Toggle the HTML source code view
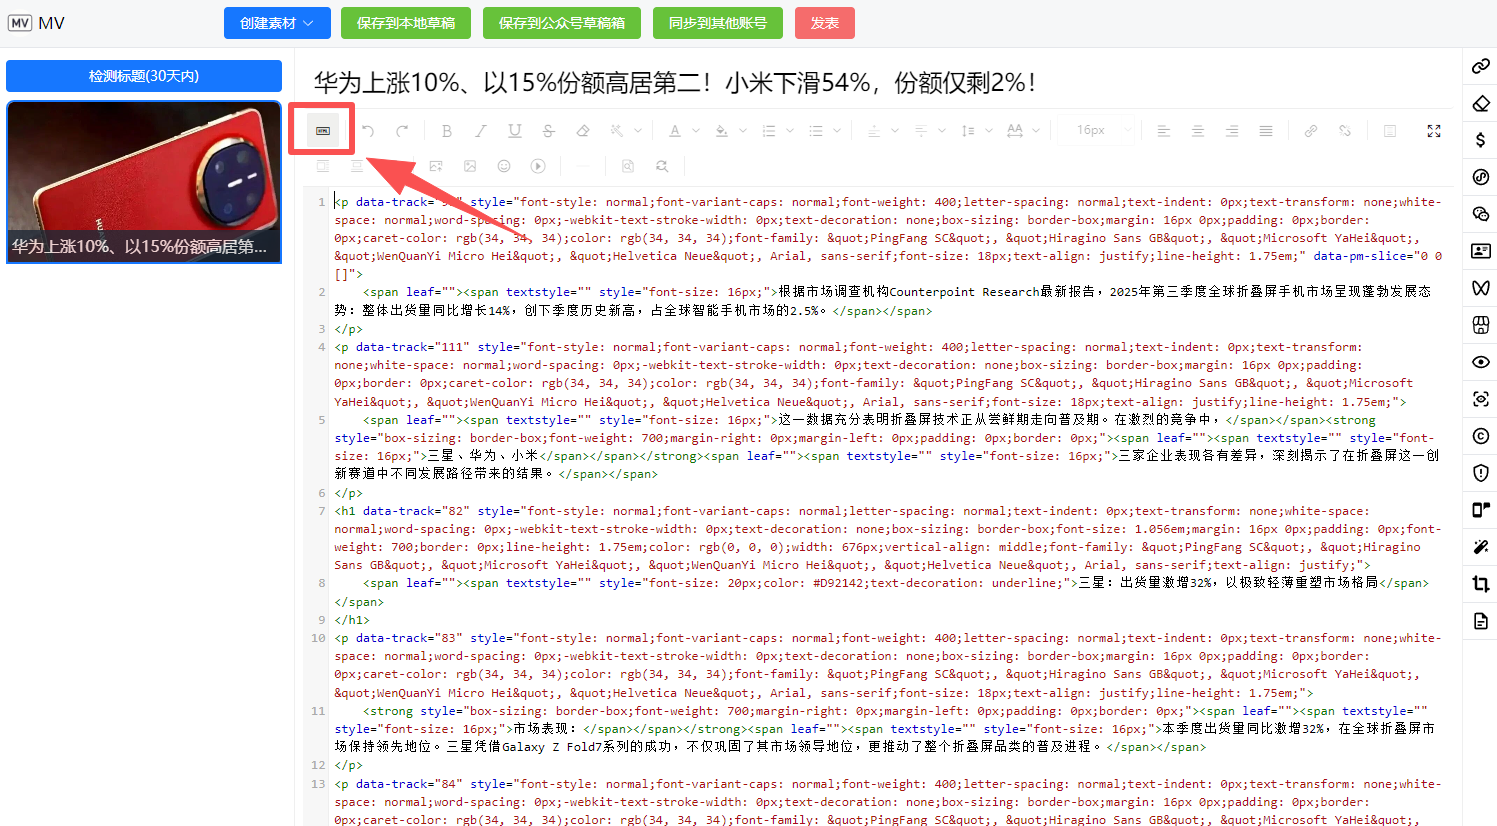This screenshot has width=1497, height=826. [x=322, y=130]
